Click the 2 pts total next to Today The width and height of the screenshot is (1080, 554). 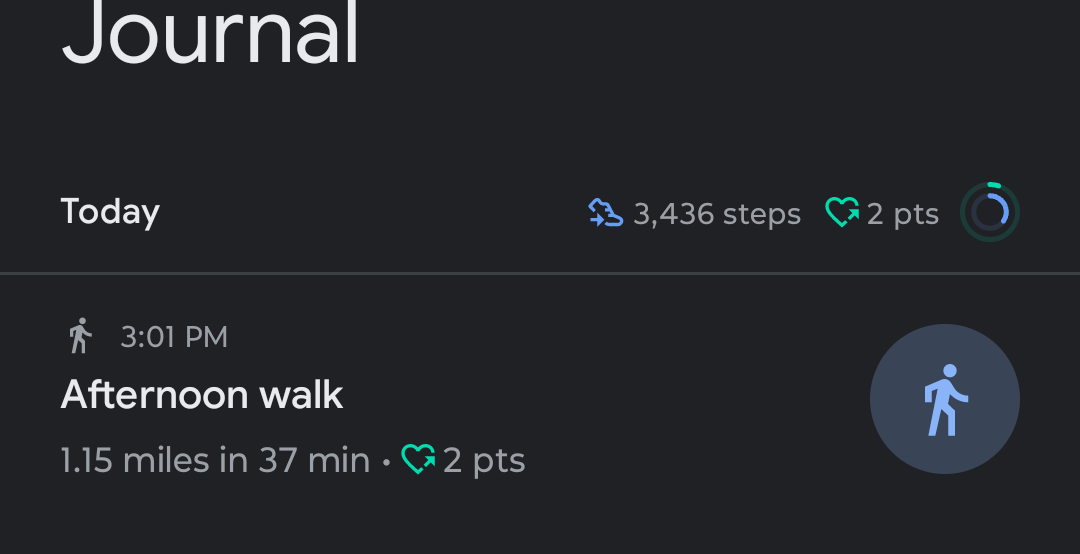(902, 214)
